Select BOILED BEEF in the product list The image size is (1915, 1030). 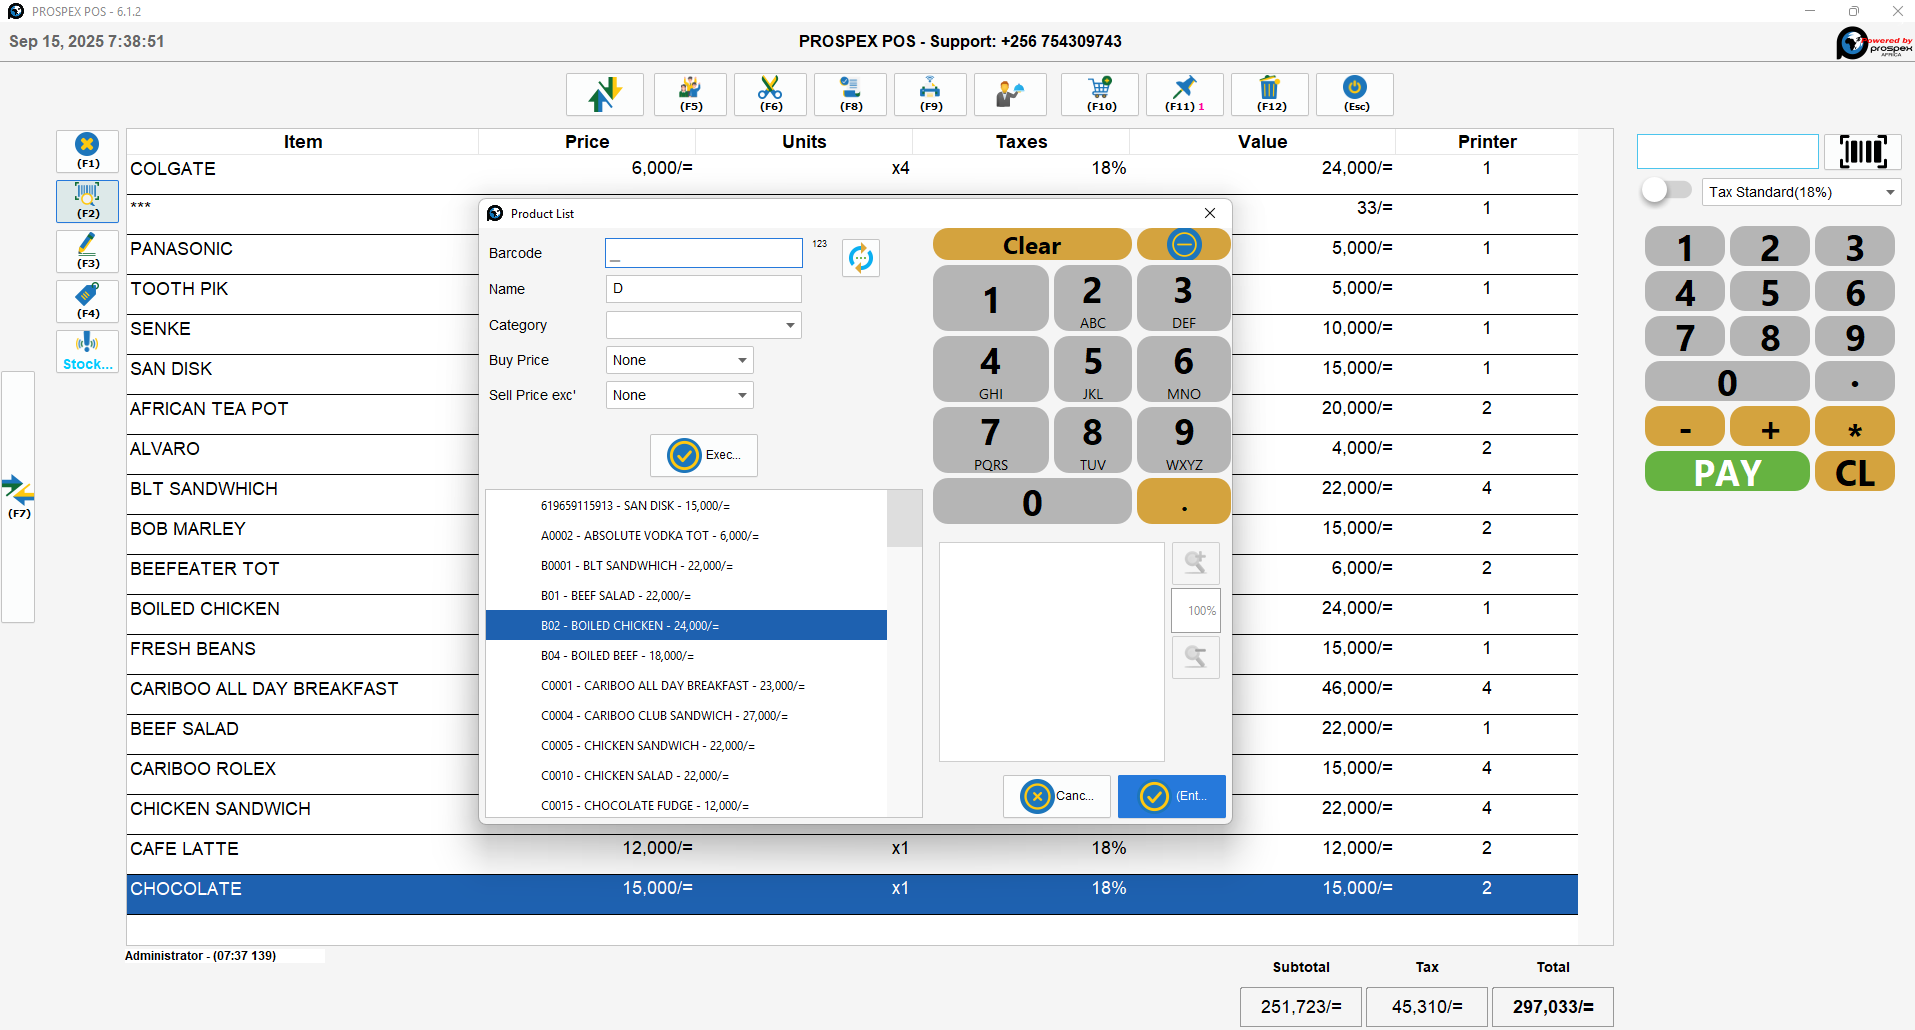617,656
